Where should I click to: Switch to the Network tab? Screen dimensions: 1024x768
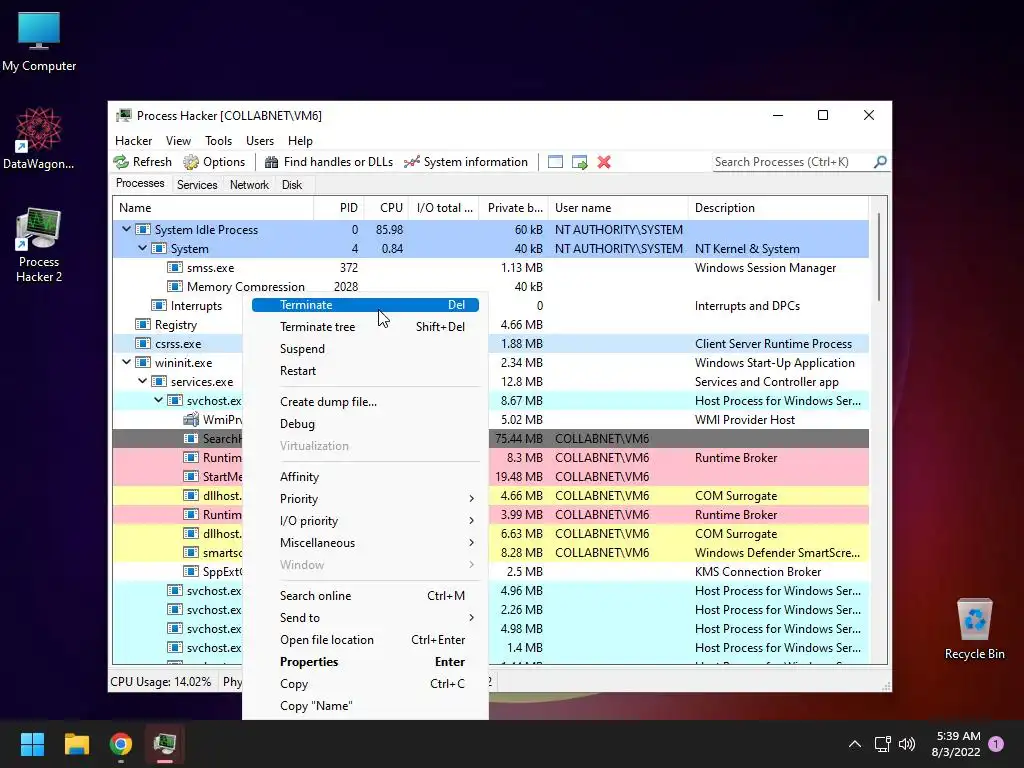click(x=249, y=185)
